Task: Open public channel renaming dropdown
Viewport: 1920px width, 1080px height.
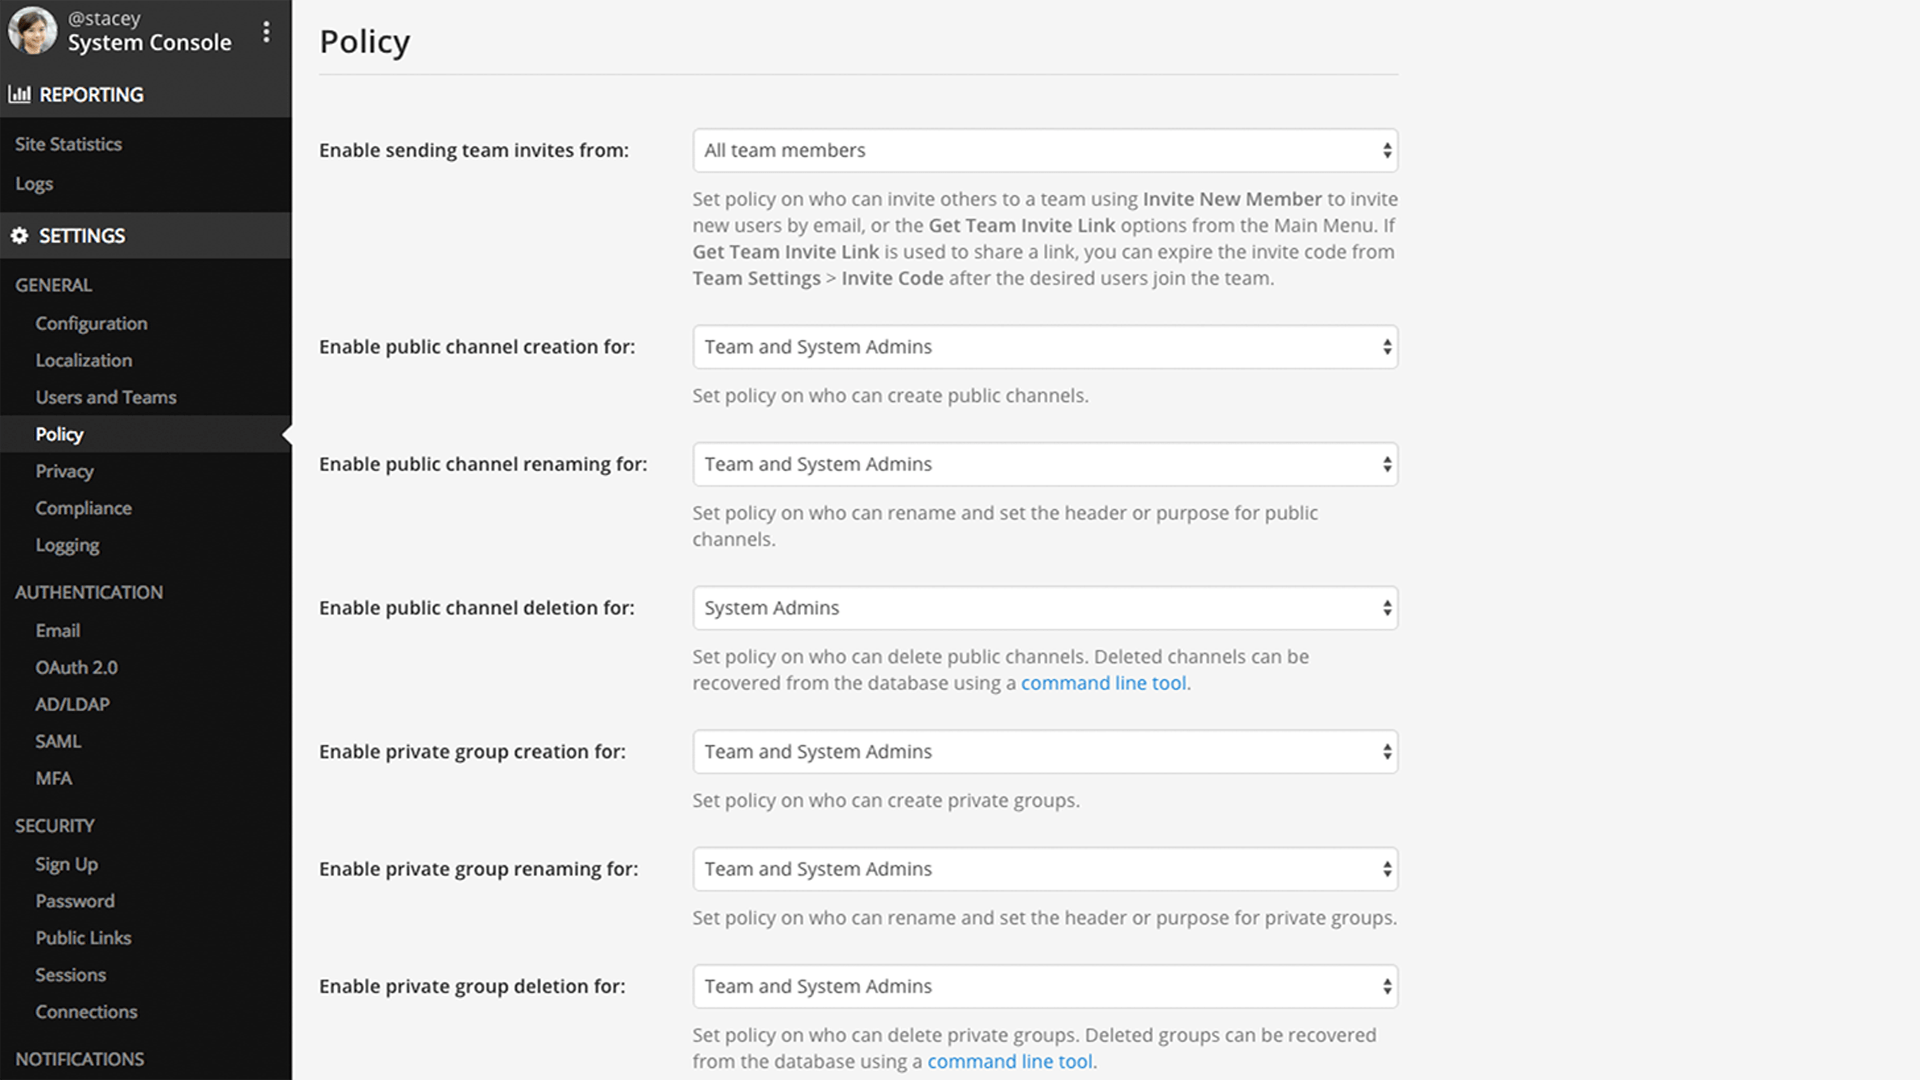Action: coord(1045,464)
